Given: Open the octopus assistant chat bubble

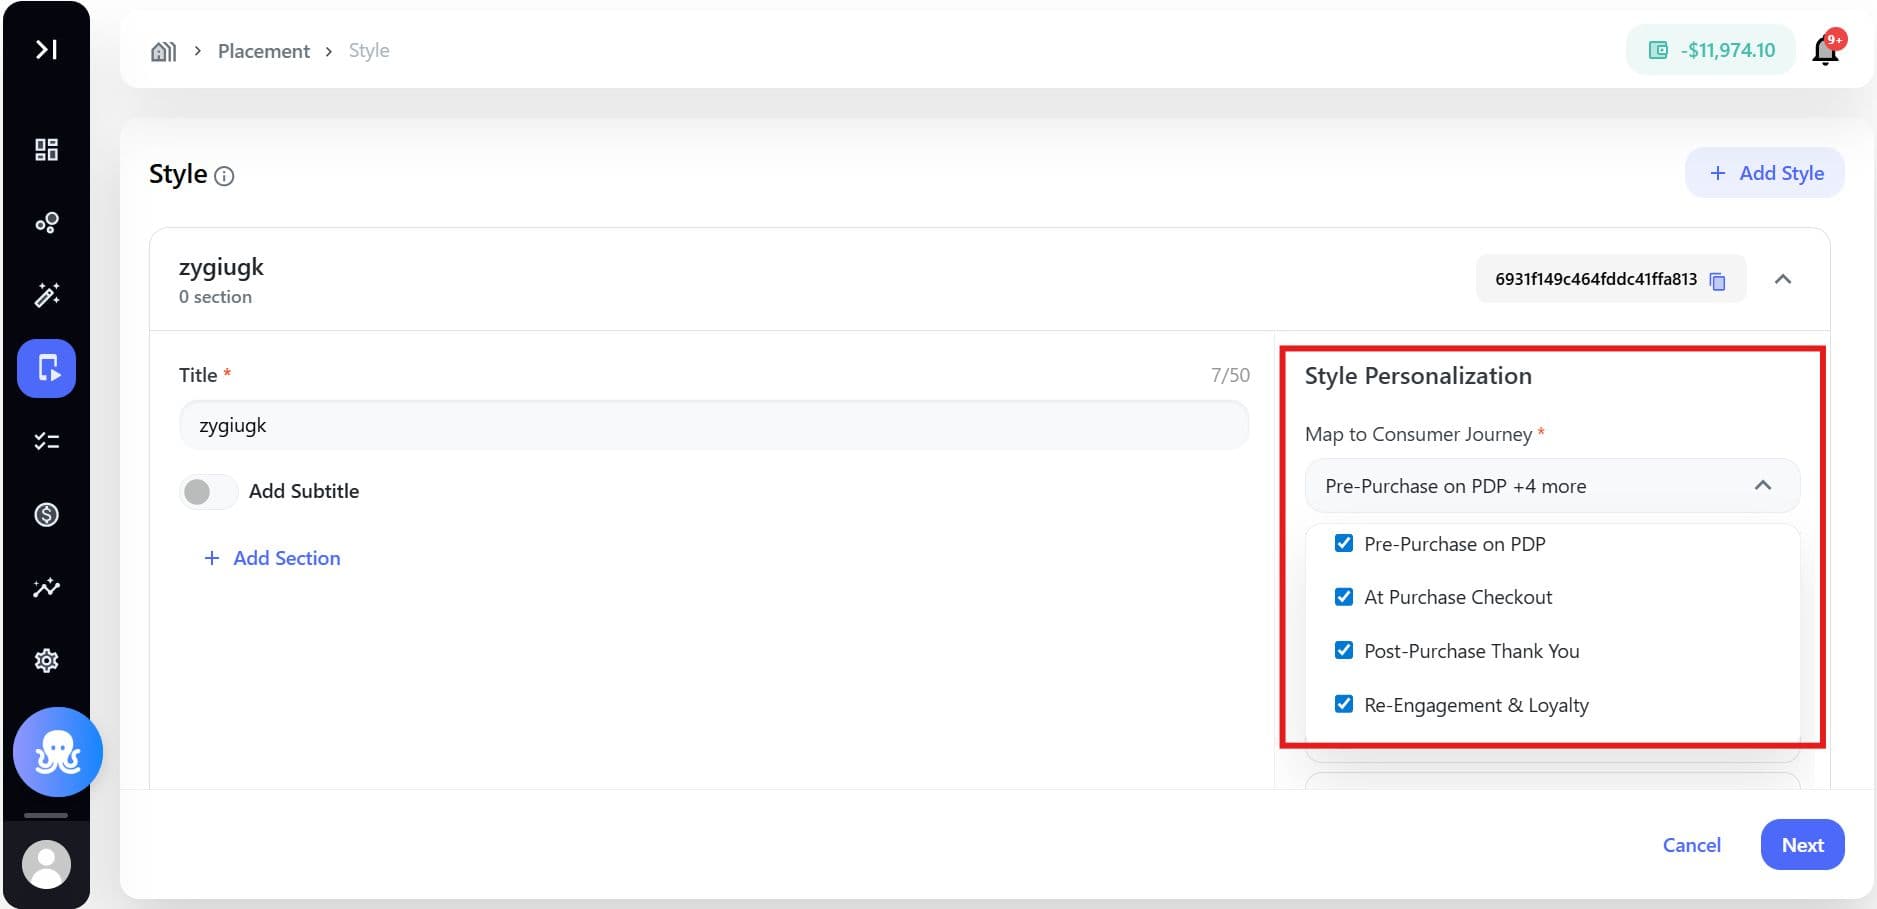Looking at the screenshot, I should point(58,752).
